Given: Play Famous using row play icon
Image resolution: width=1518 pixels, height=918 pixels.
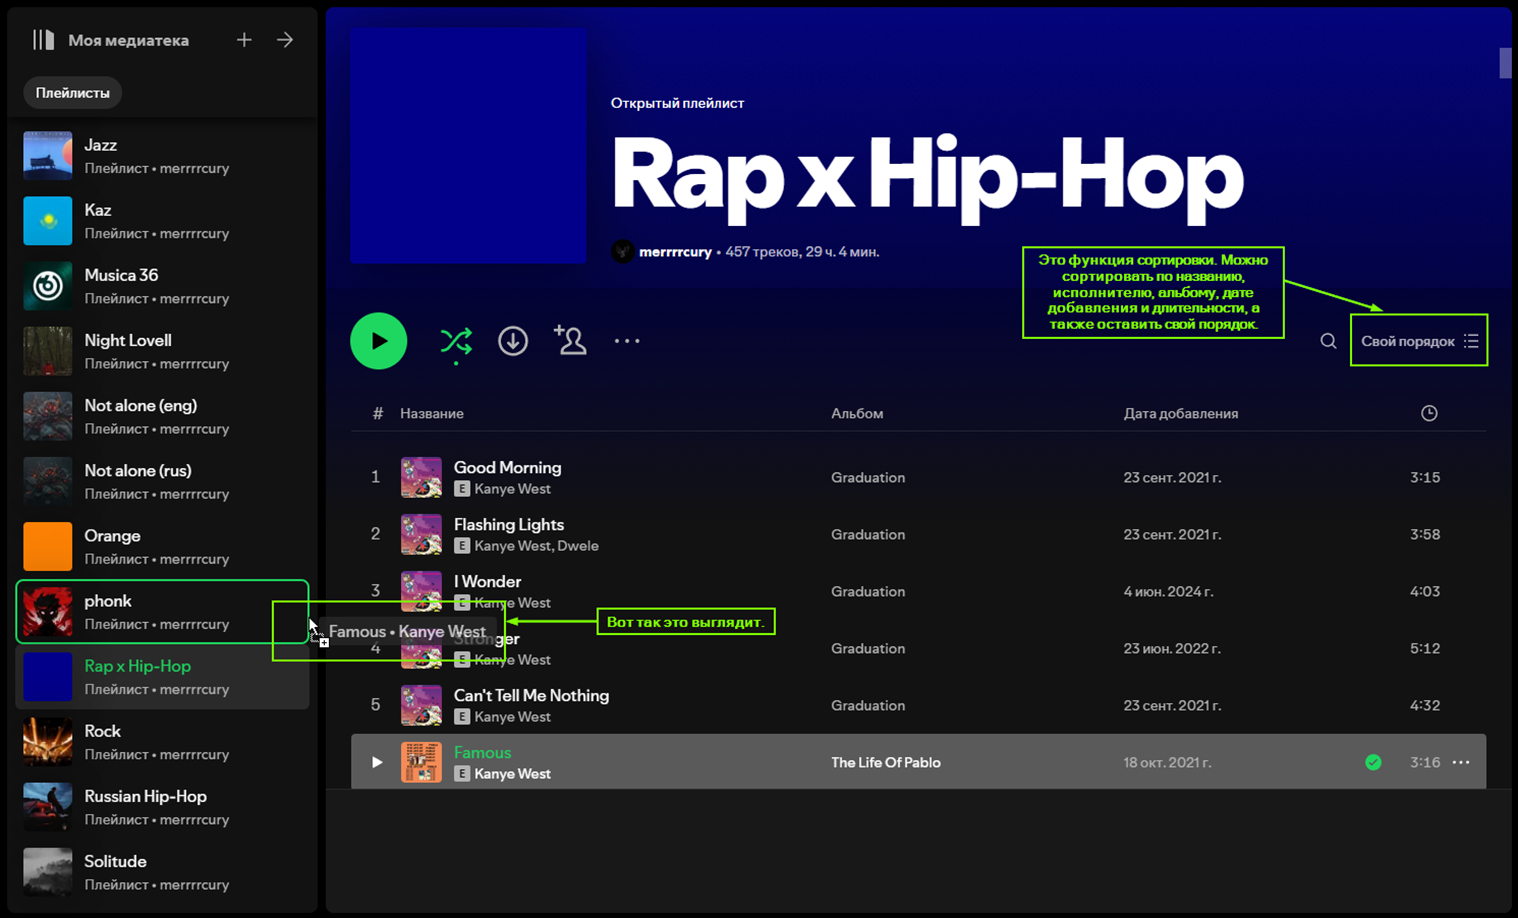Looking at the screenshot, I should coord(377,762).
